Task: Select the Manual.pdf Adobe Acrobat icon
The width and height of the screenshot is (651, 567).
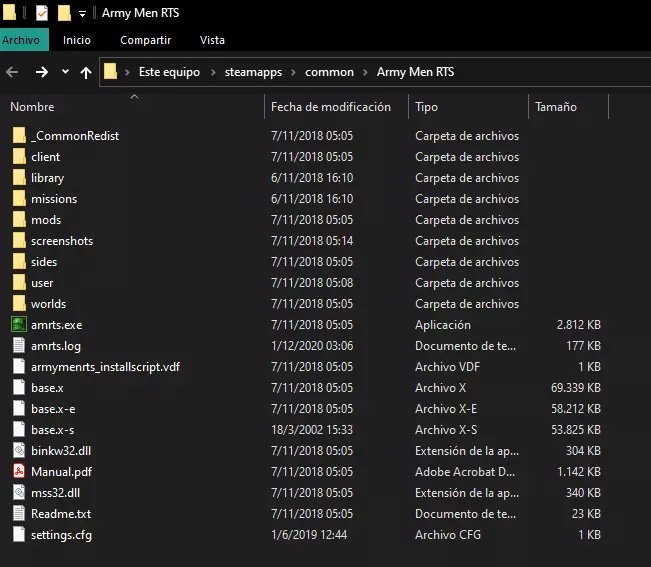Action: click(18, 472)
